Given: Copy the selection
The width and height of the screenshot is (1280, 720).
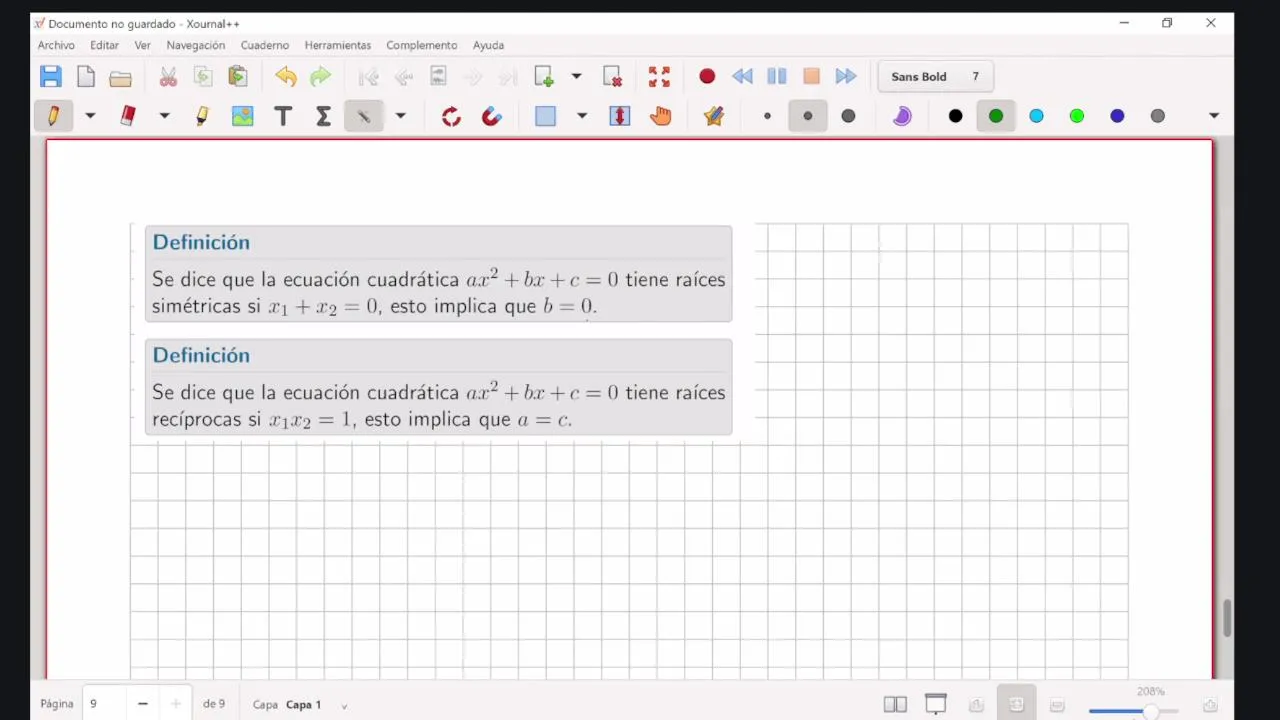Looking at the screenshot, I should pyautogui.click(x=203, y=77).
